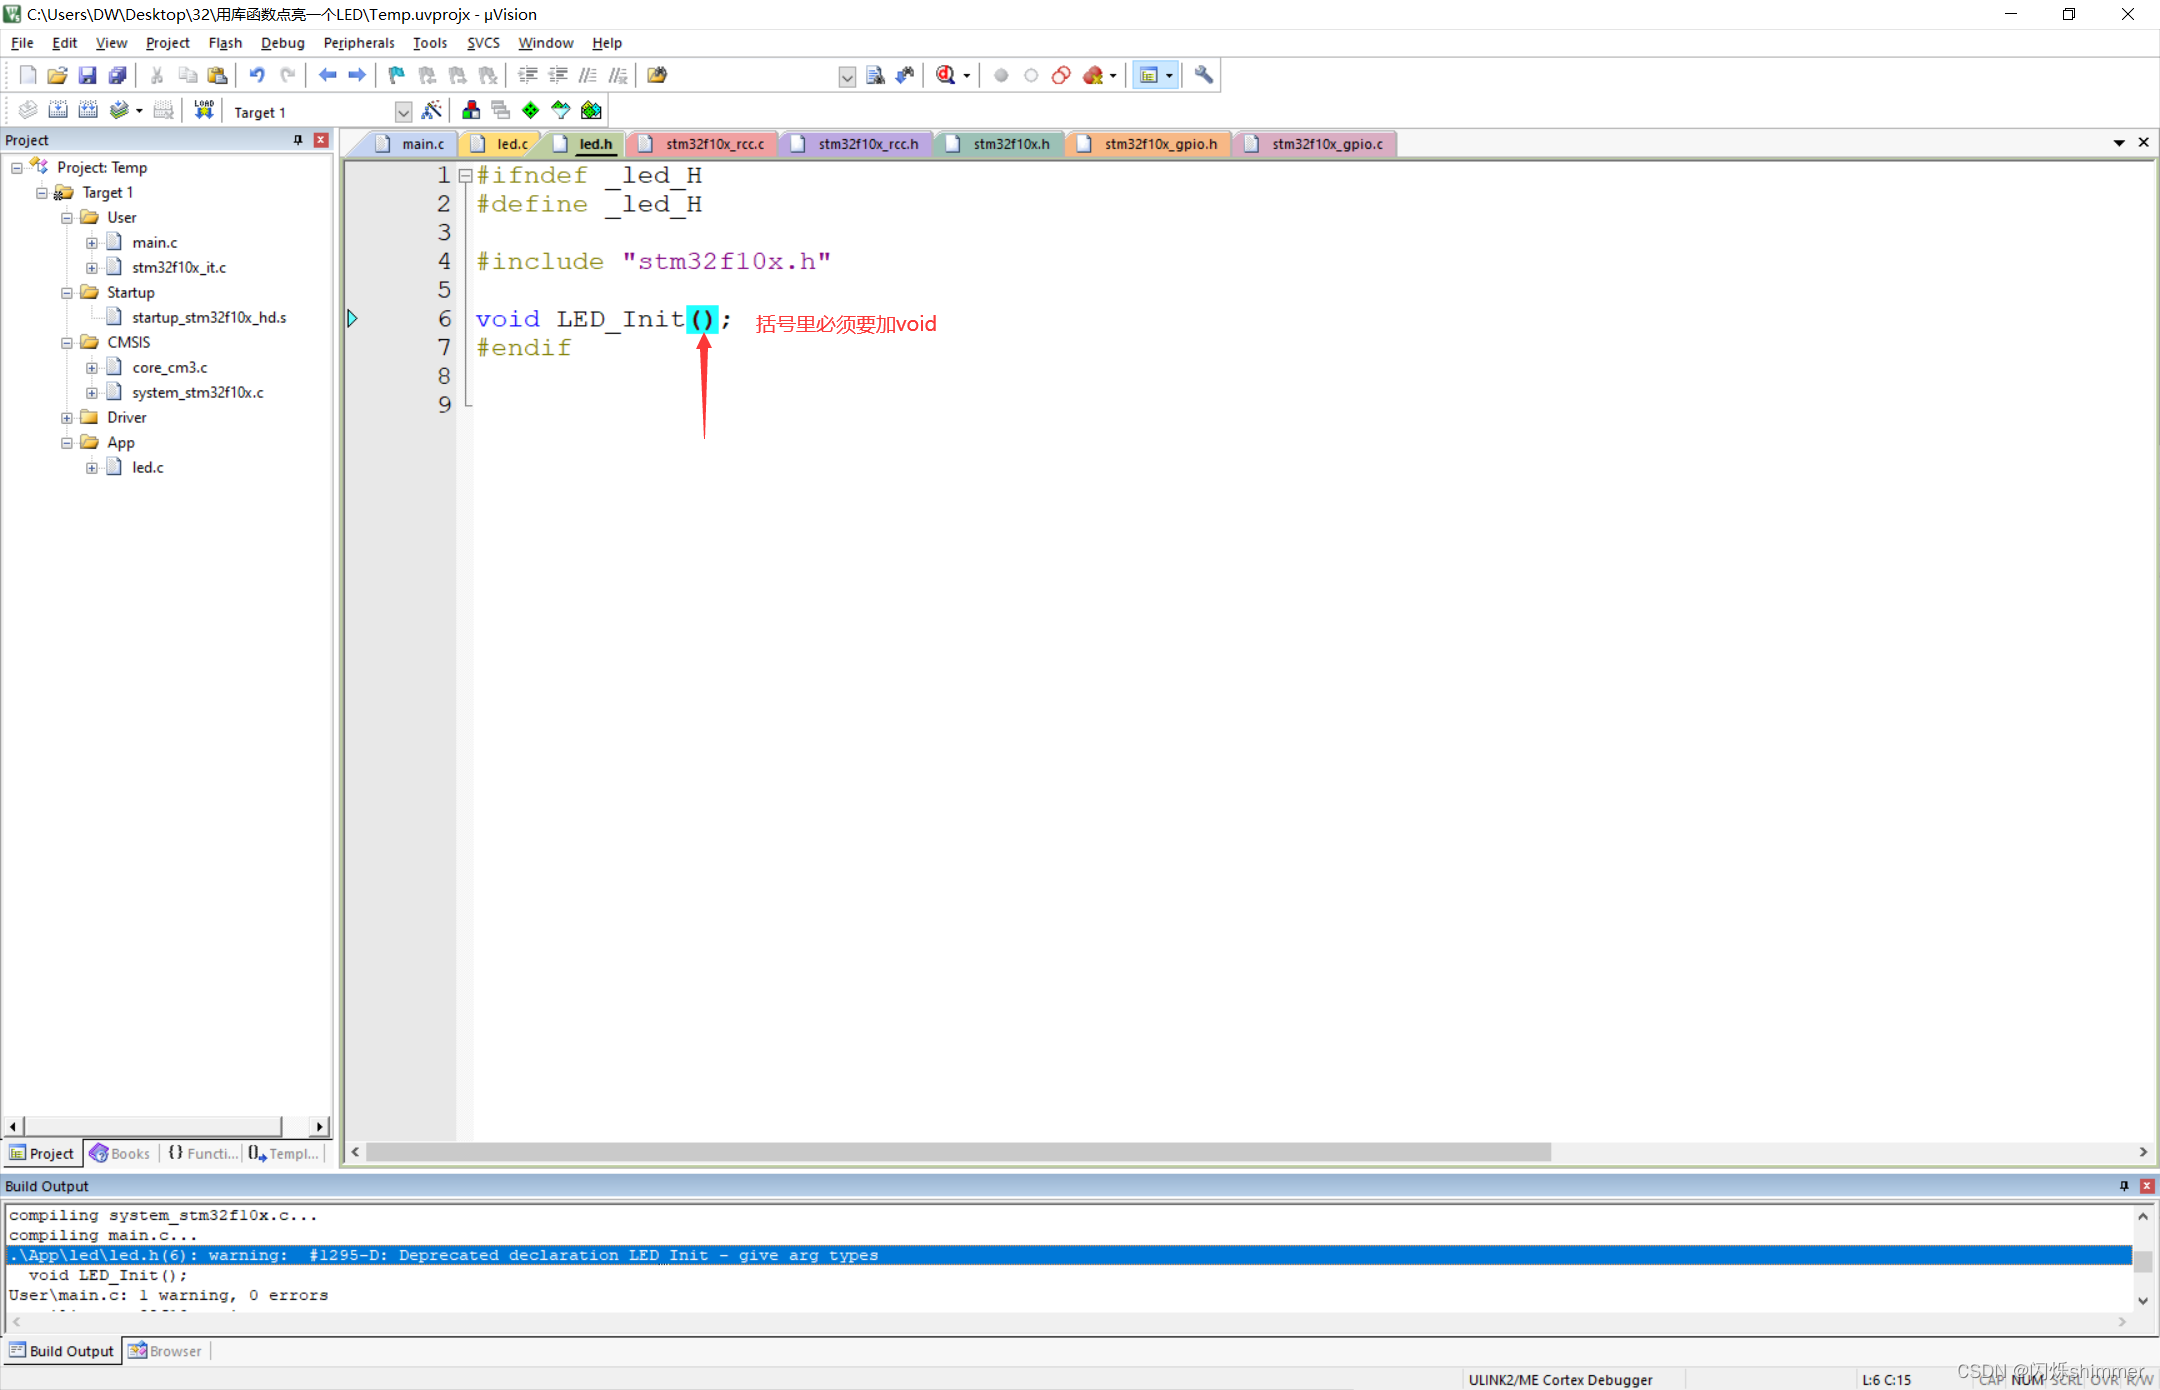
Task: Collapse the code fold at line 1
Action: pos(465,176)
